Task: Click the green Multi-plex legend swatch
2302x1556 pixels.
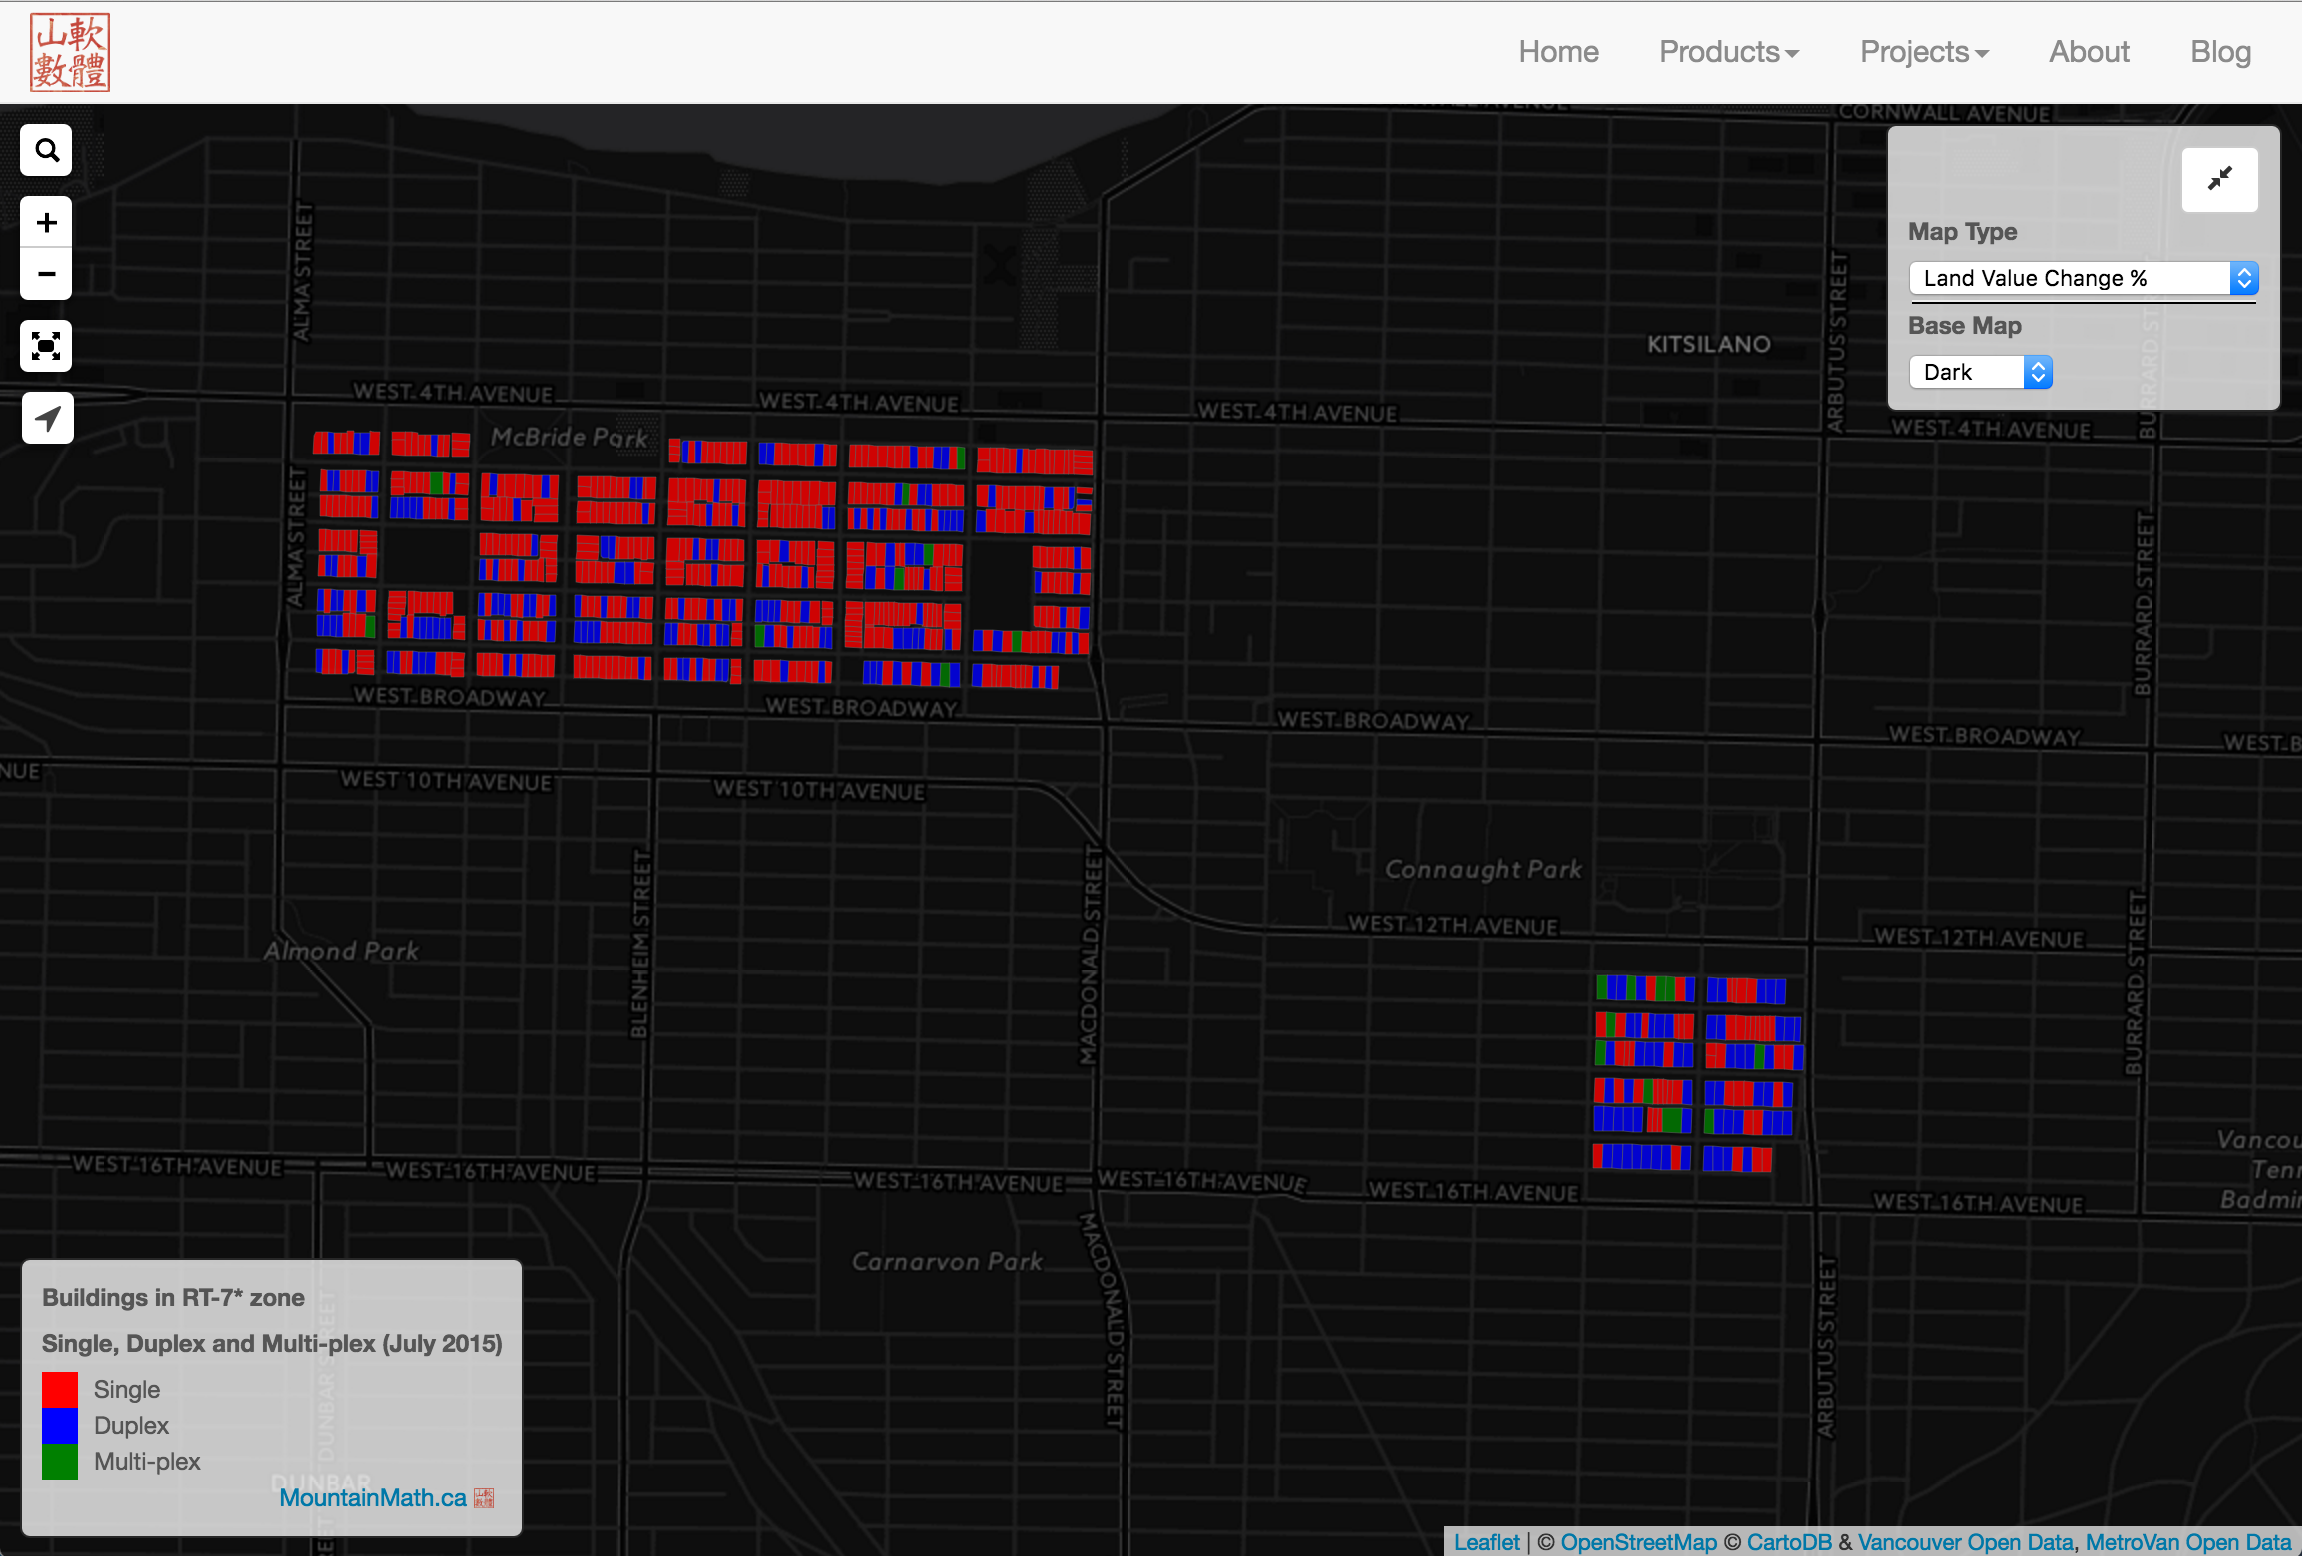Action: coord(60,1462)
